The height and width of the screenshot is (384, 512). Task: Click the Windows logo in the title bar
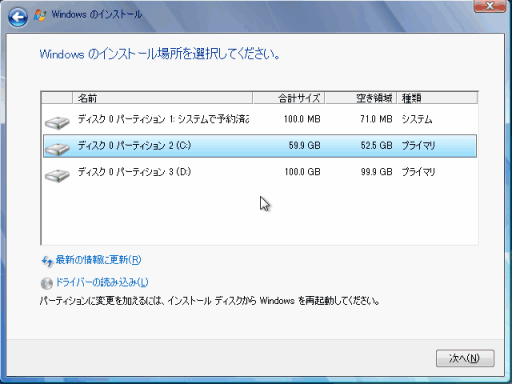[40, 15]
